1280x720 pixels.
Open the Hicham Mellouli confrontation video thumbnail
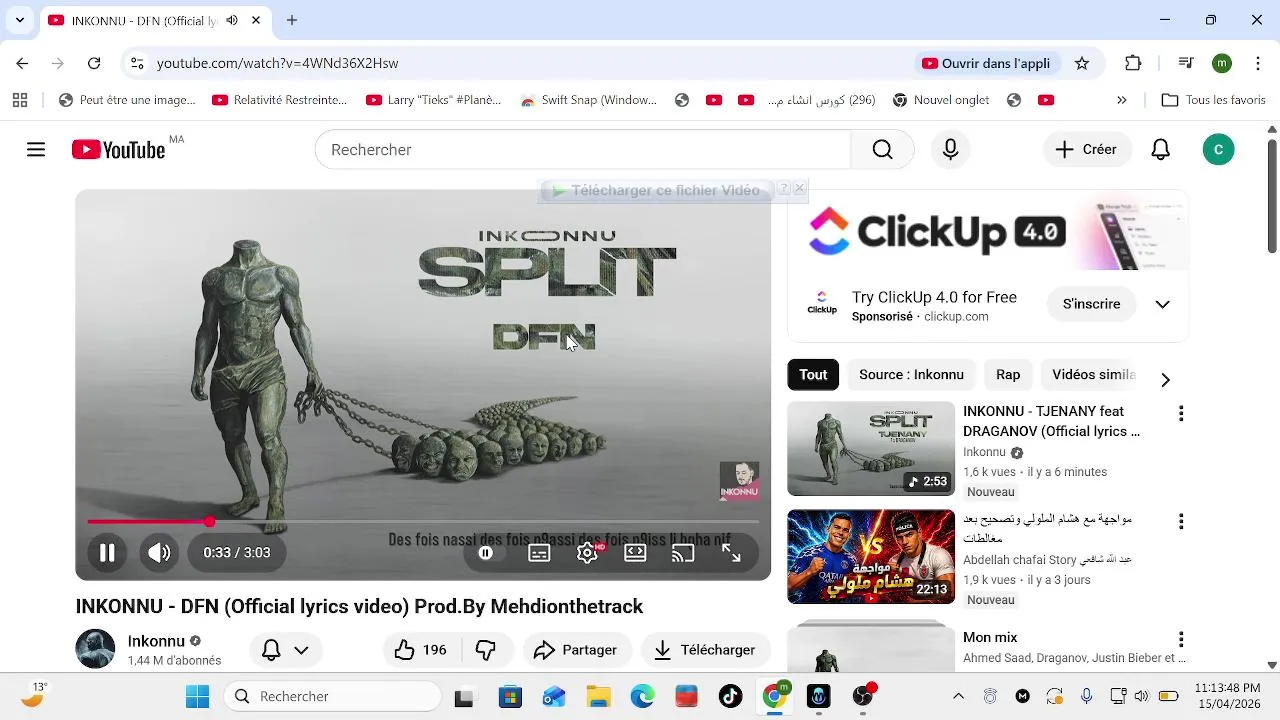[871, 557]
